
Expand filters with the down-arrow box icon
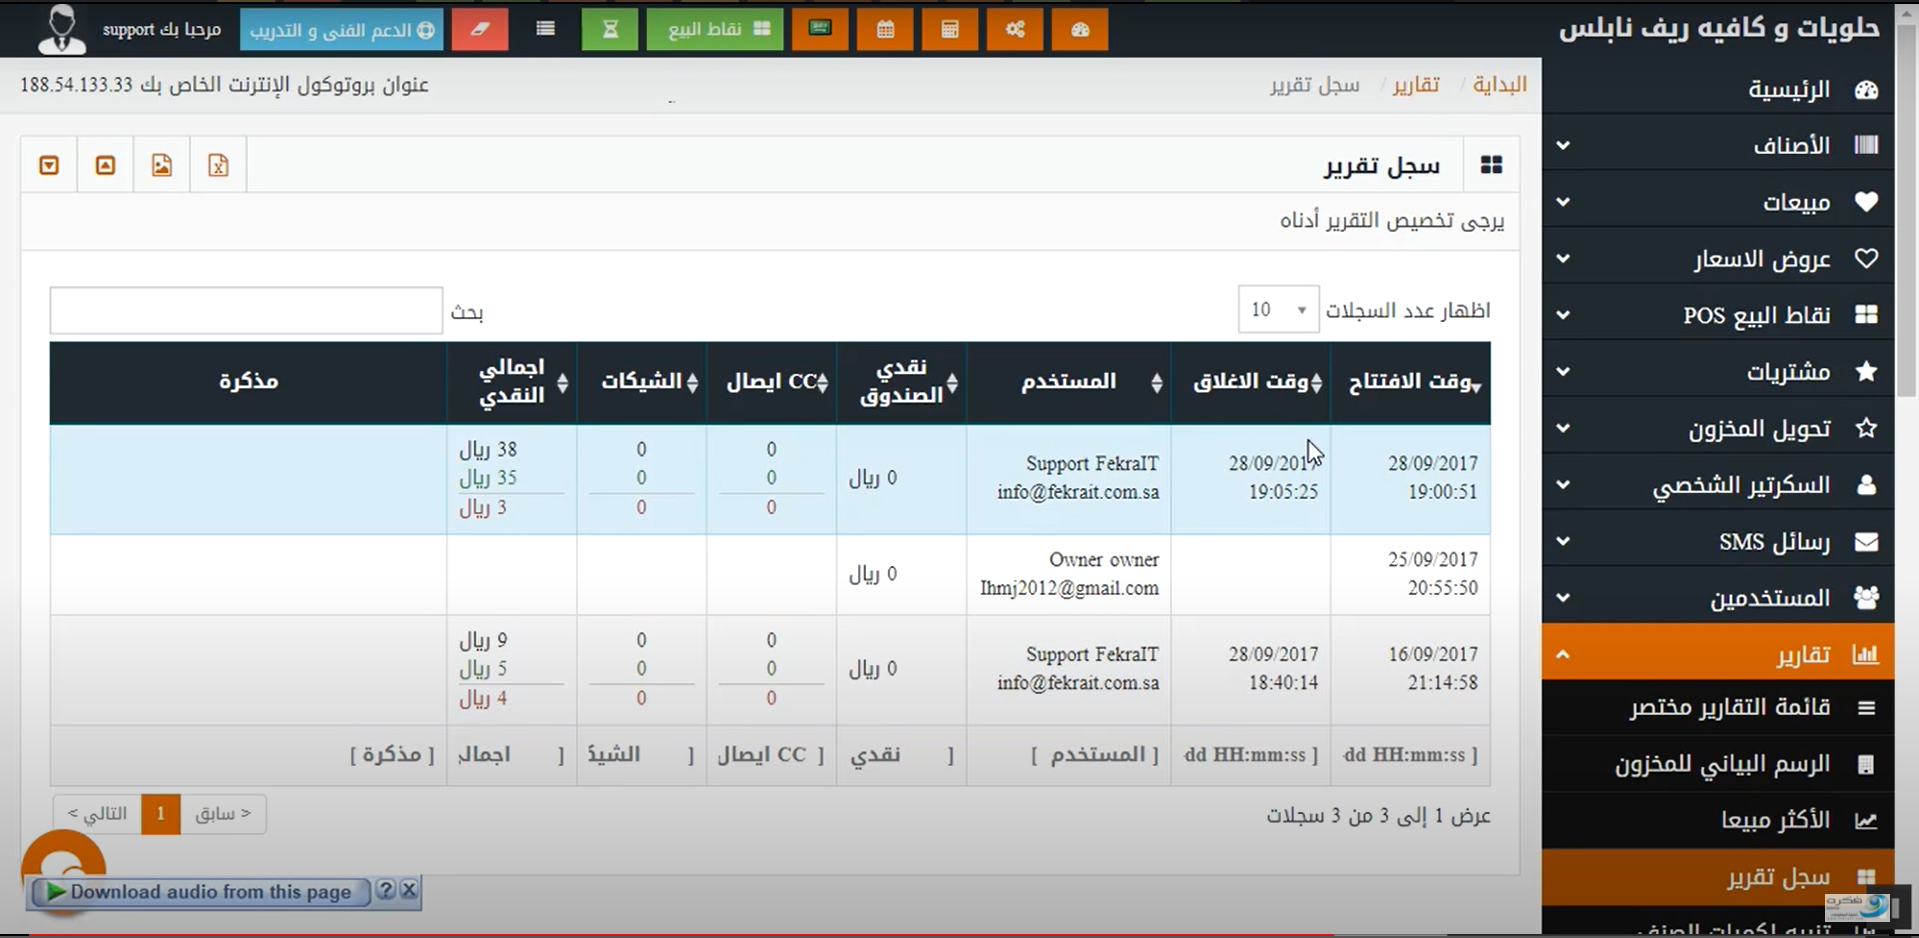(49, 165)
